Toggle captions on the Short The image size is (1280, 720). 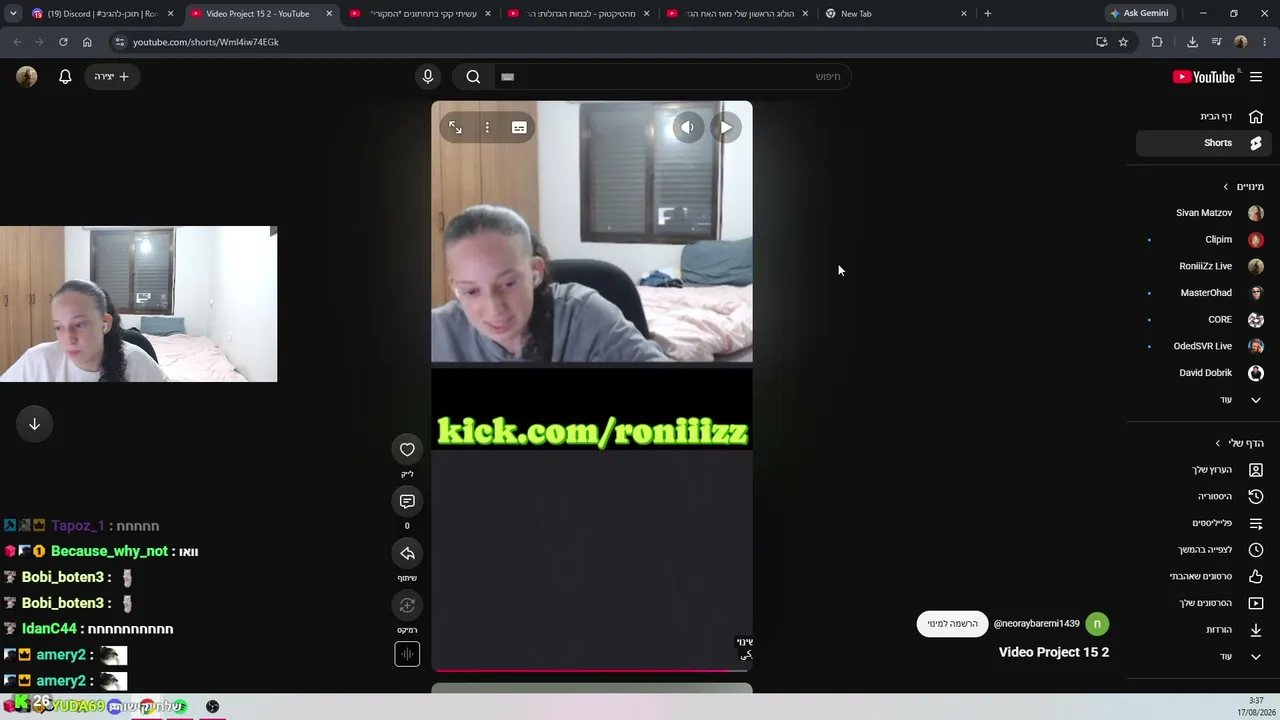pyautogui.click(x=519, y=127)
